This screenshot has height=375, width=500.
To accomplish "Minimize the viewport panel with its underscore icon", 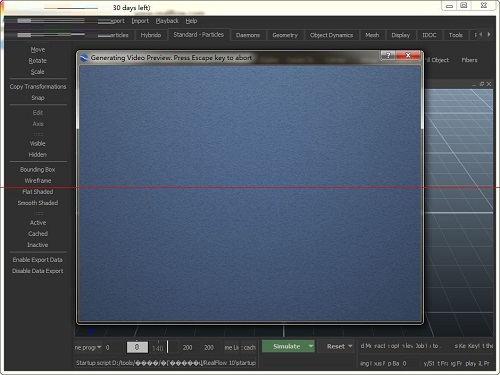I will coord(474,85).
